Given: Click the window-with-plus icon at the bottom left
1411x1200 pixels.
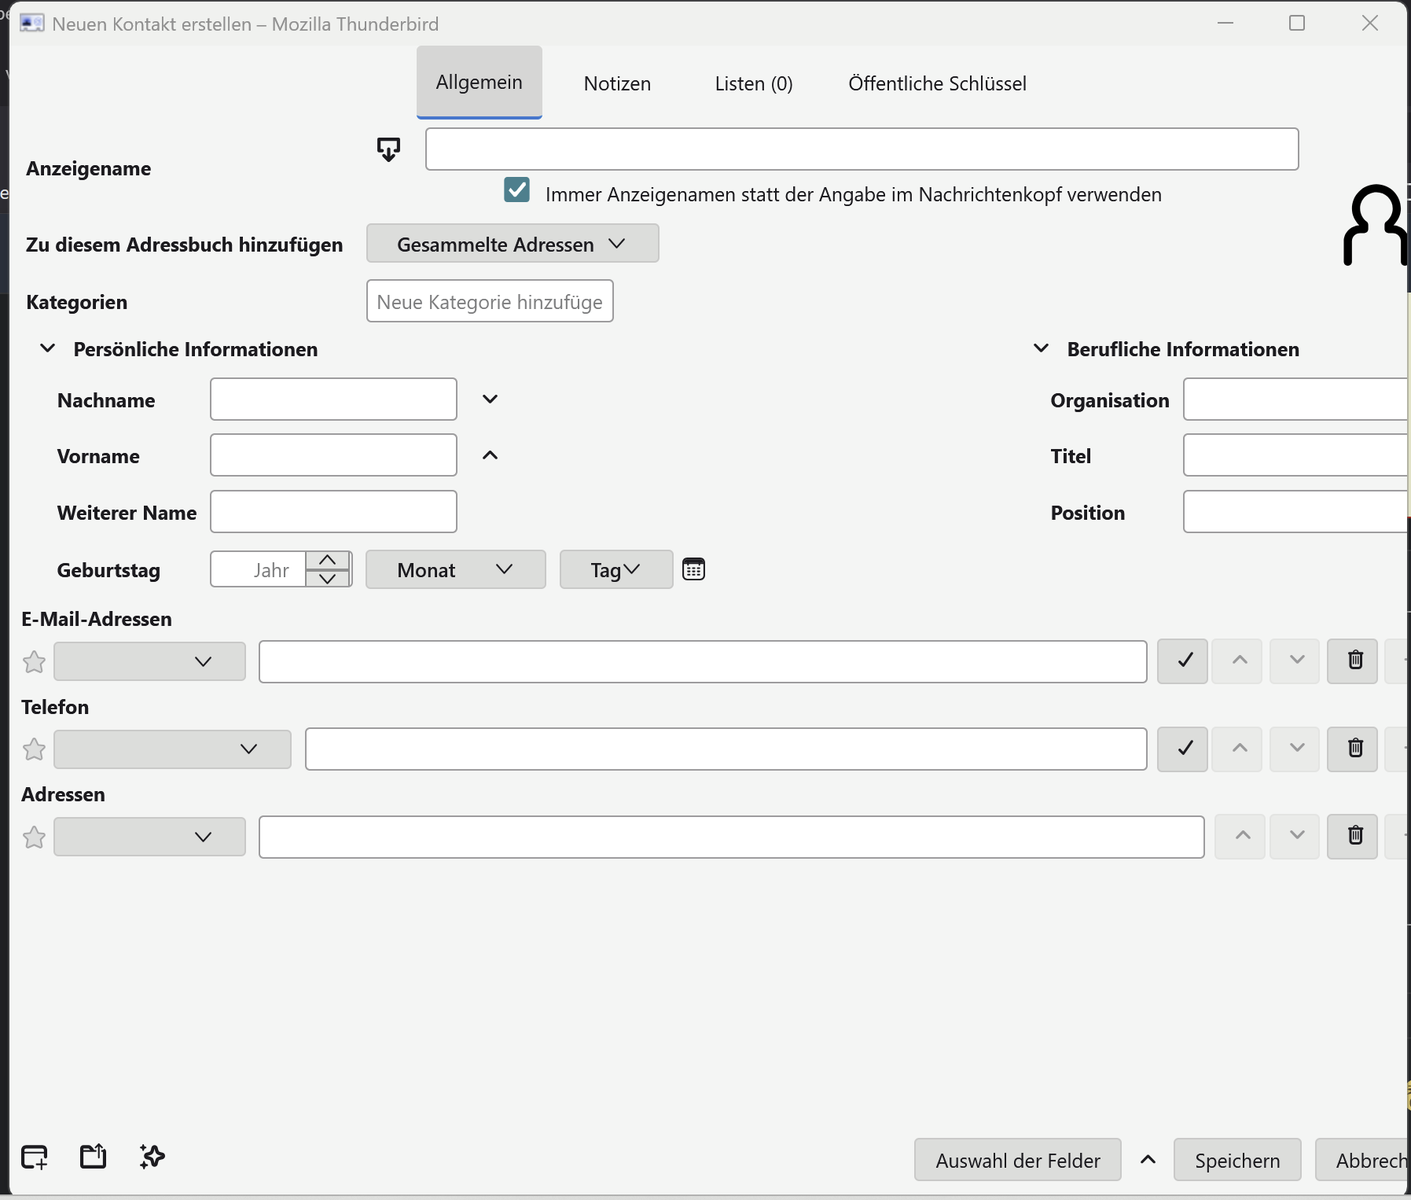Looking at the screenshot, I should click(34, 1157).
